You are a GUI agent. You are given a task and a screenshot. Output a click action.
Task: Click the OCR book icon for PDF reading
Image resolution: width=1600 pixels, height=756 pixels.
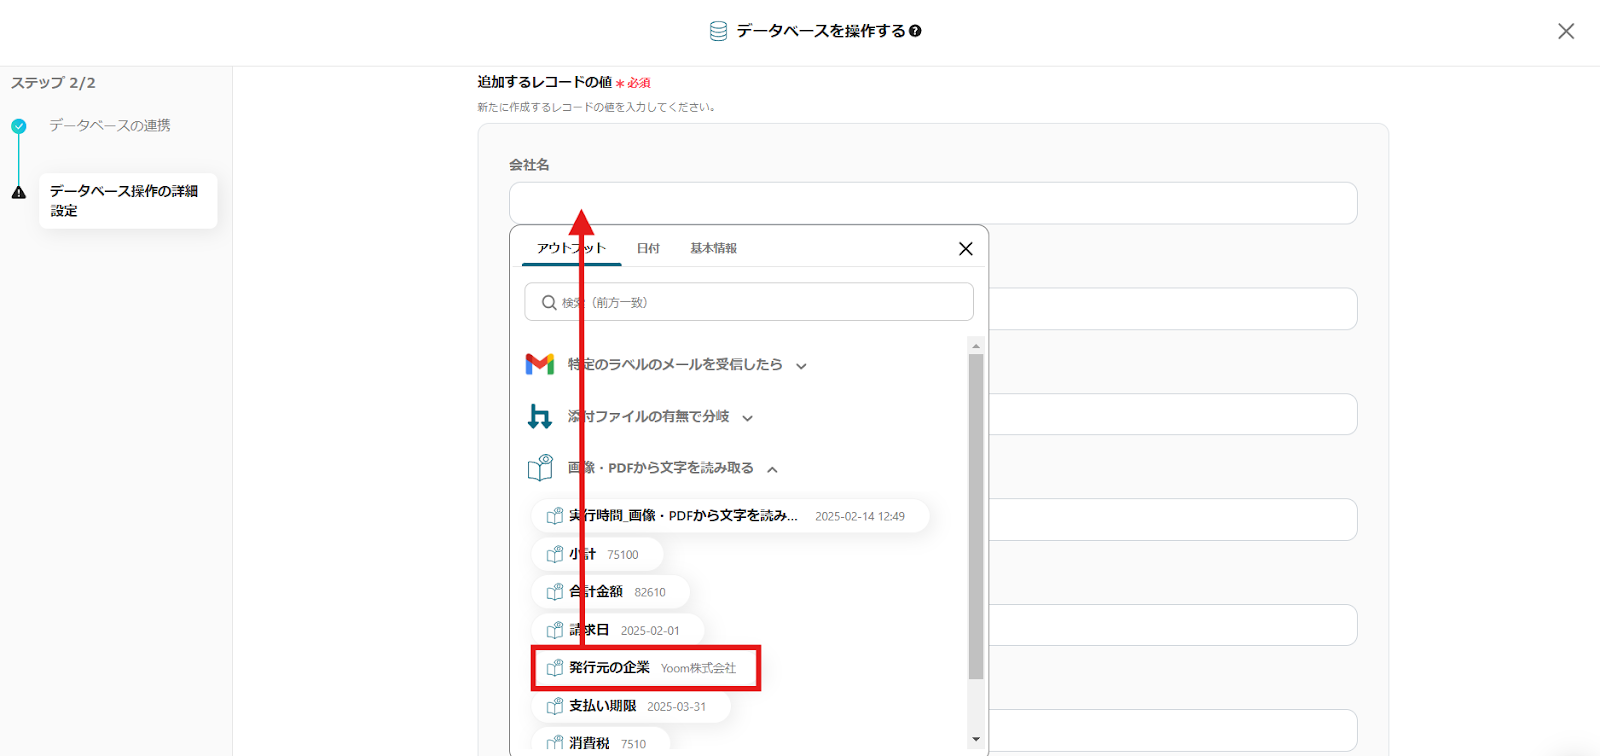[540, 468]
